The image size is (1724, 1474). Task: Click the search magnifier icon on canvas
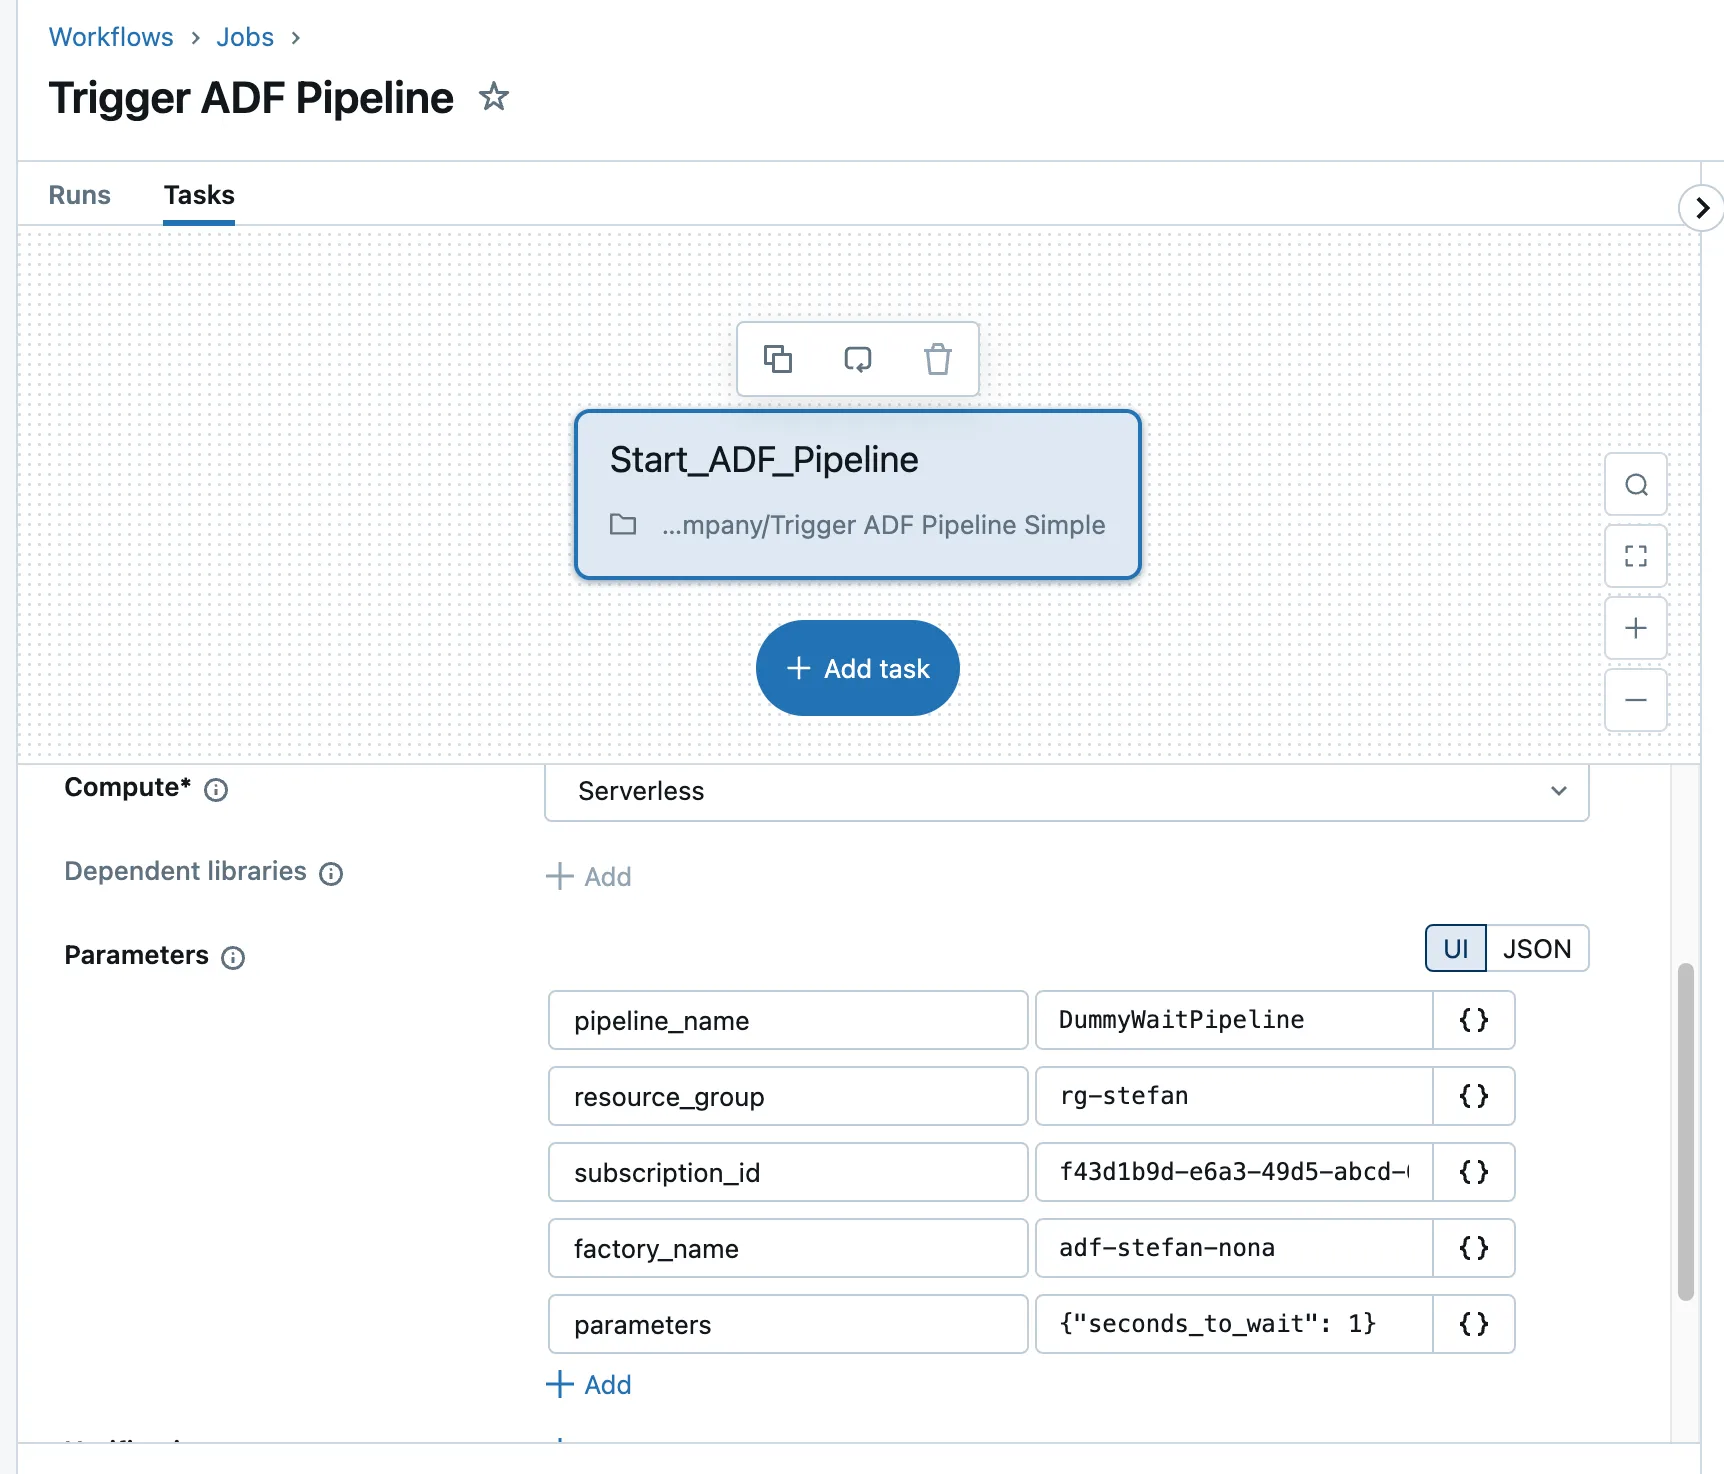tap(1635, 485)
